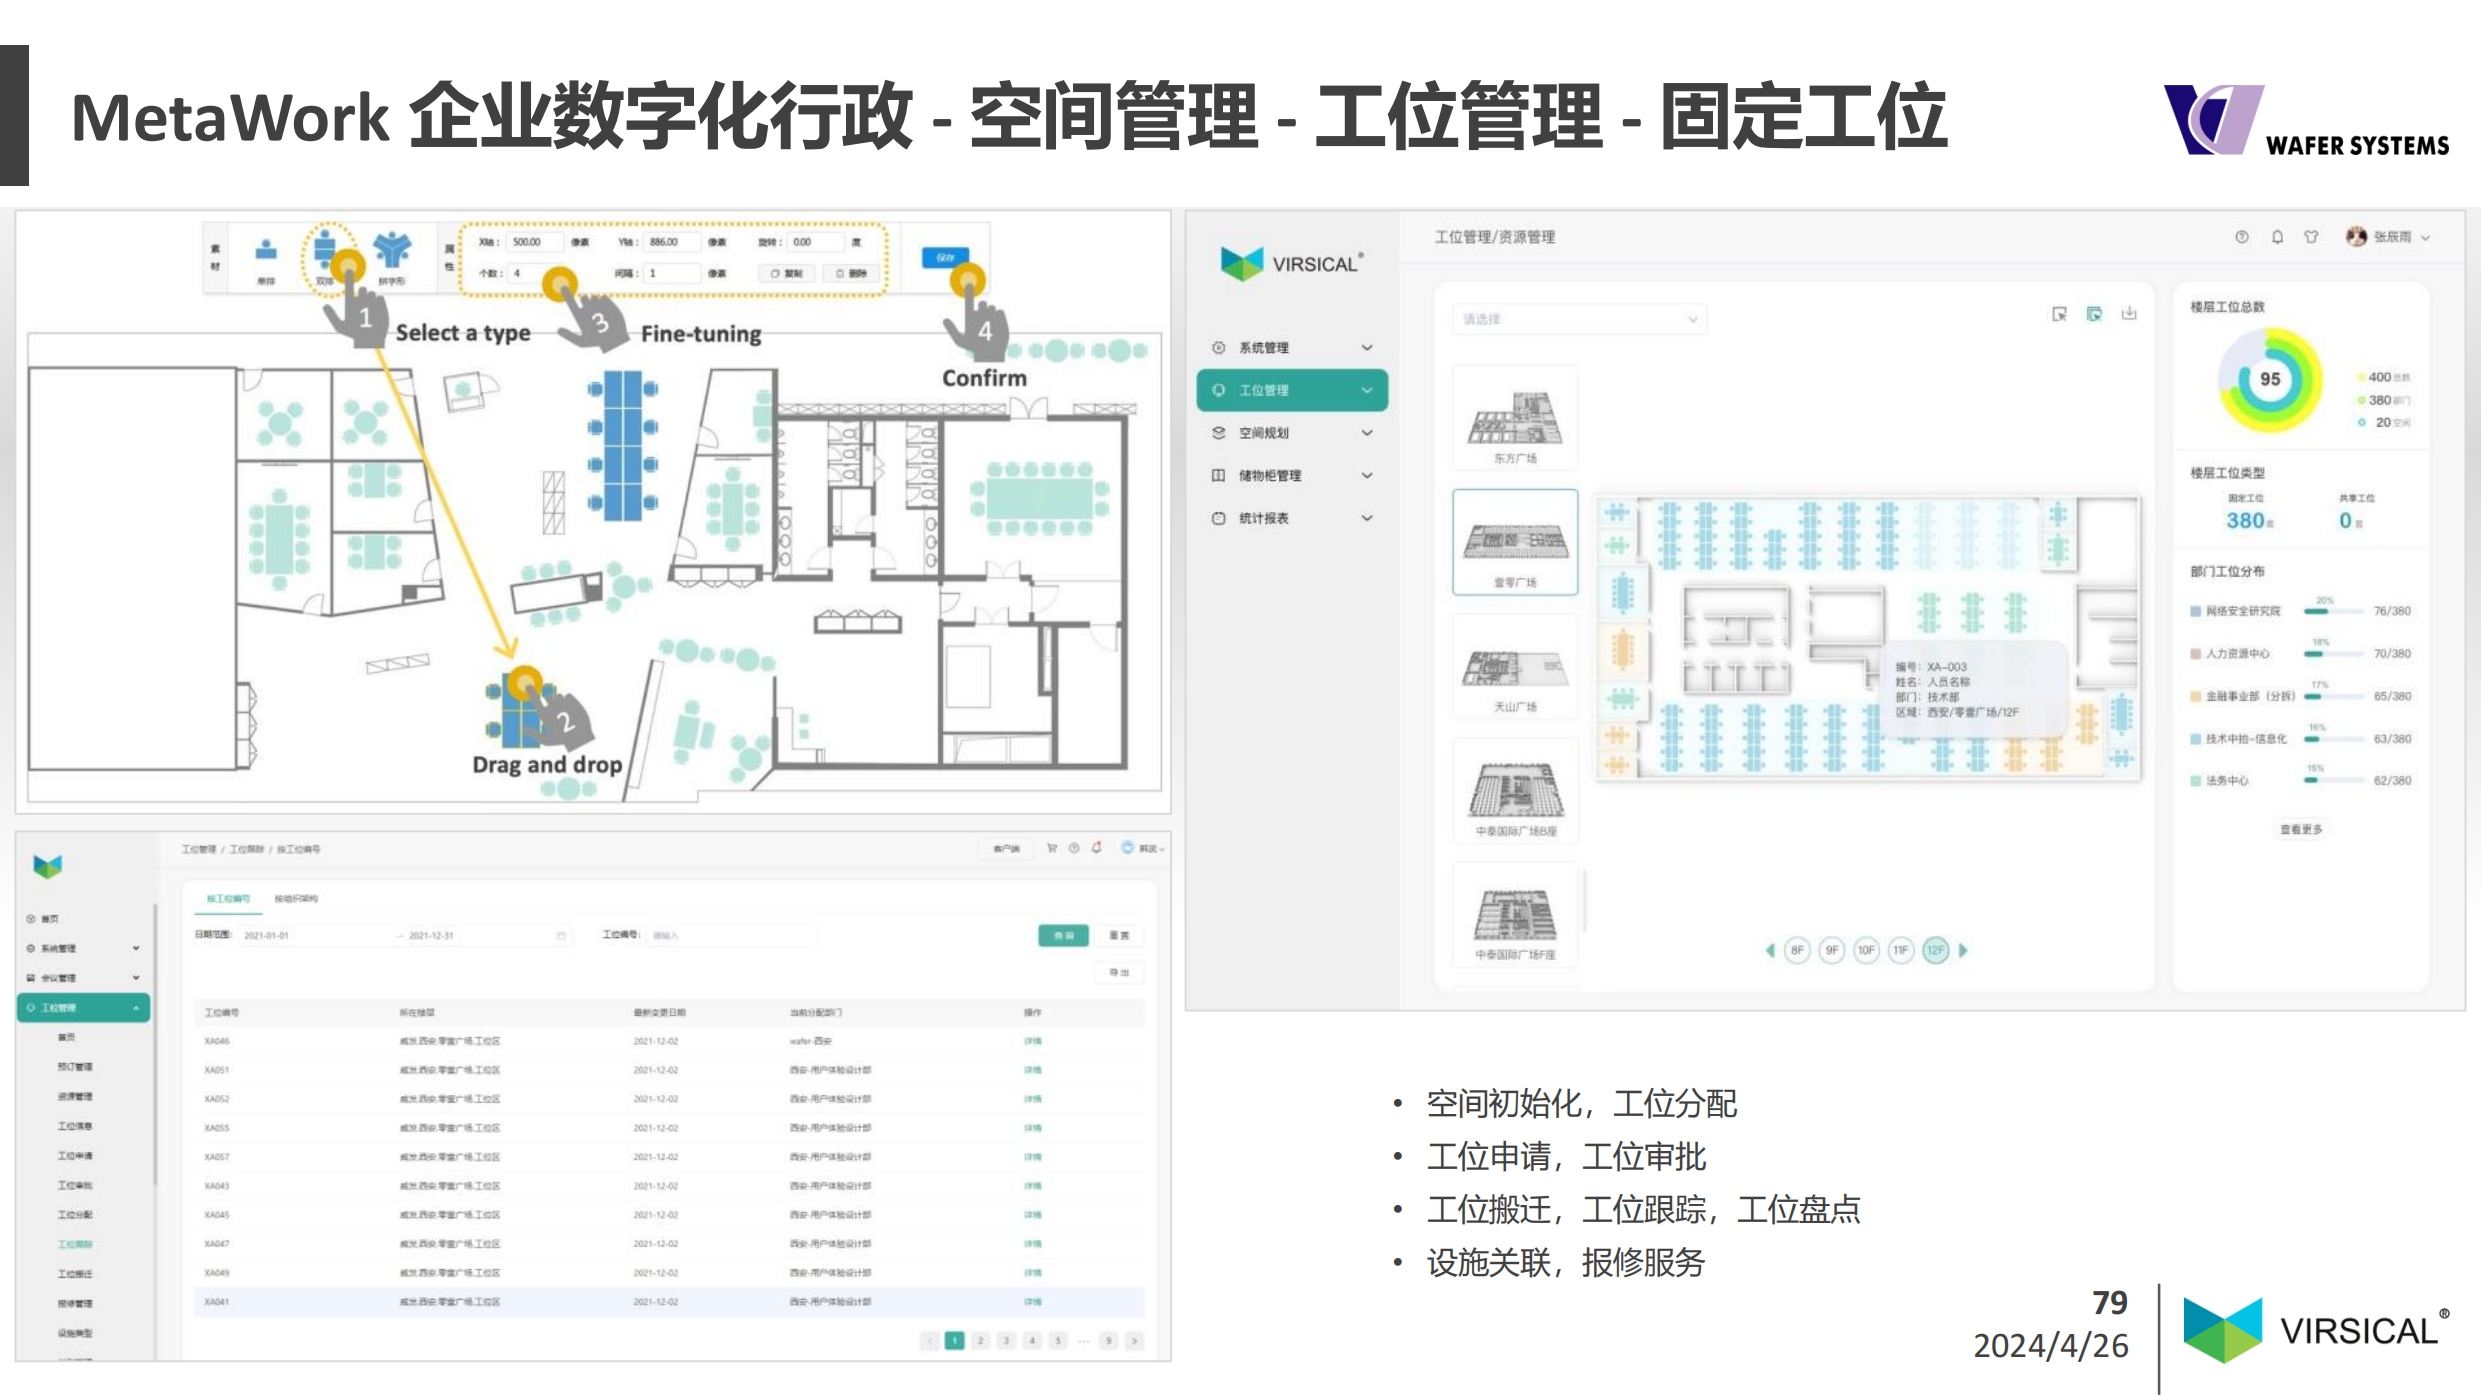Select the active 12F floor button
Image resolution: width=2481 pixels, height=1395 pixels.
(1936, 950)
